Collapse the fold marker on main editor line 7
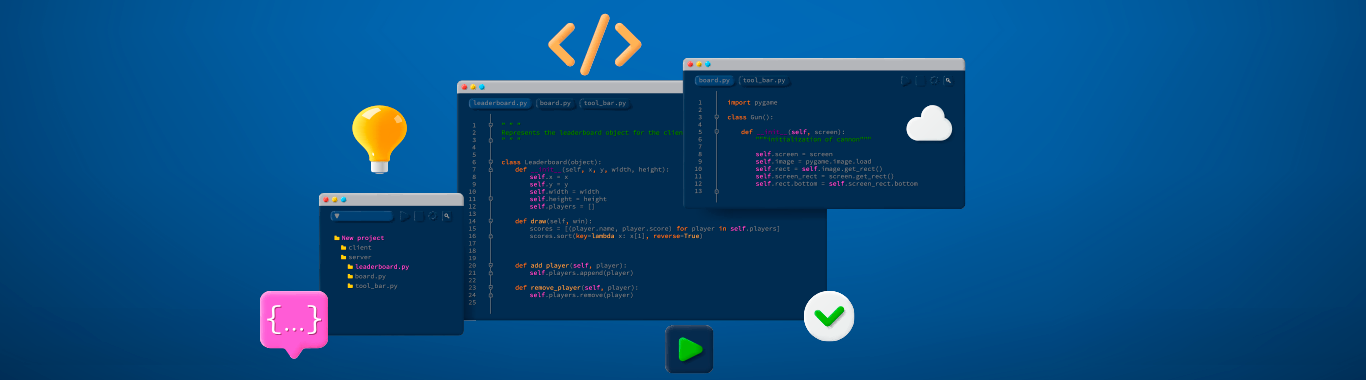The height and width of the screenshot is (380, 1366). [491, 170]
